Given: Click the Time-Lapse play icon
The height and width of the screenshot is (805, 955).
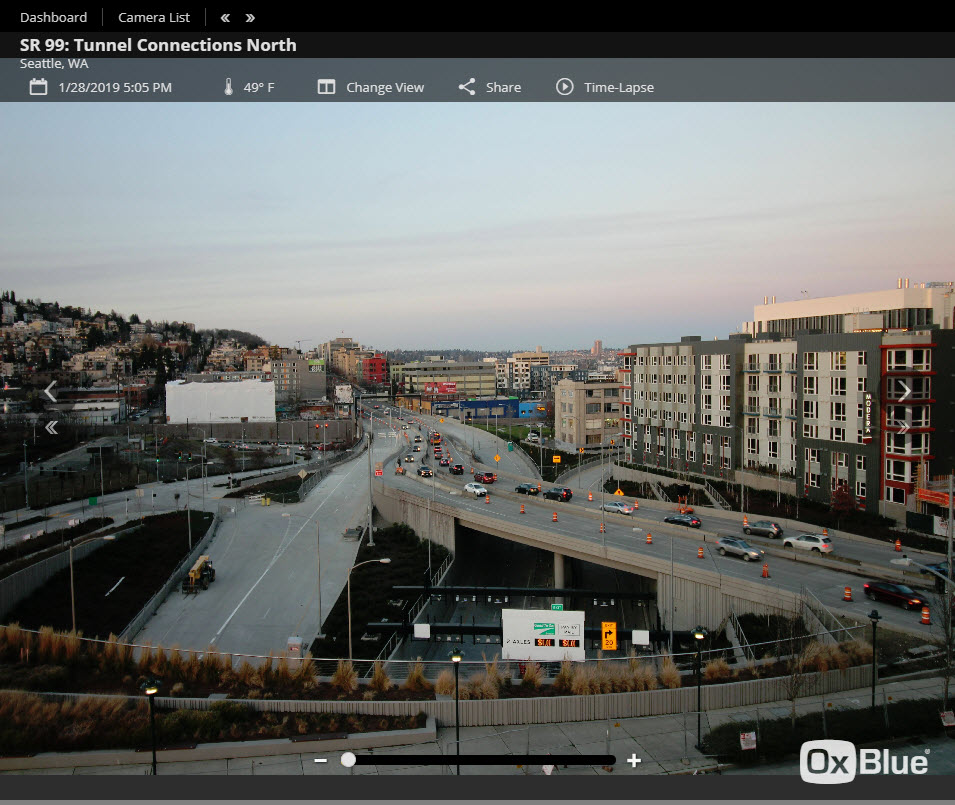Looking at the screenshot, I should [x=565, y=87].
